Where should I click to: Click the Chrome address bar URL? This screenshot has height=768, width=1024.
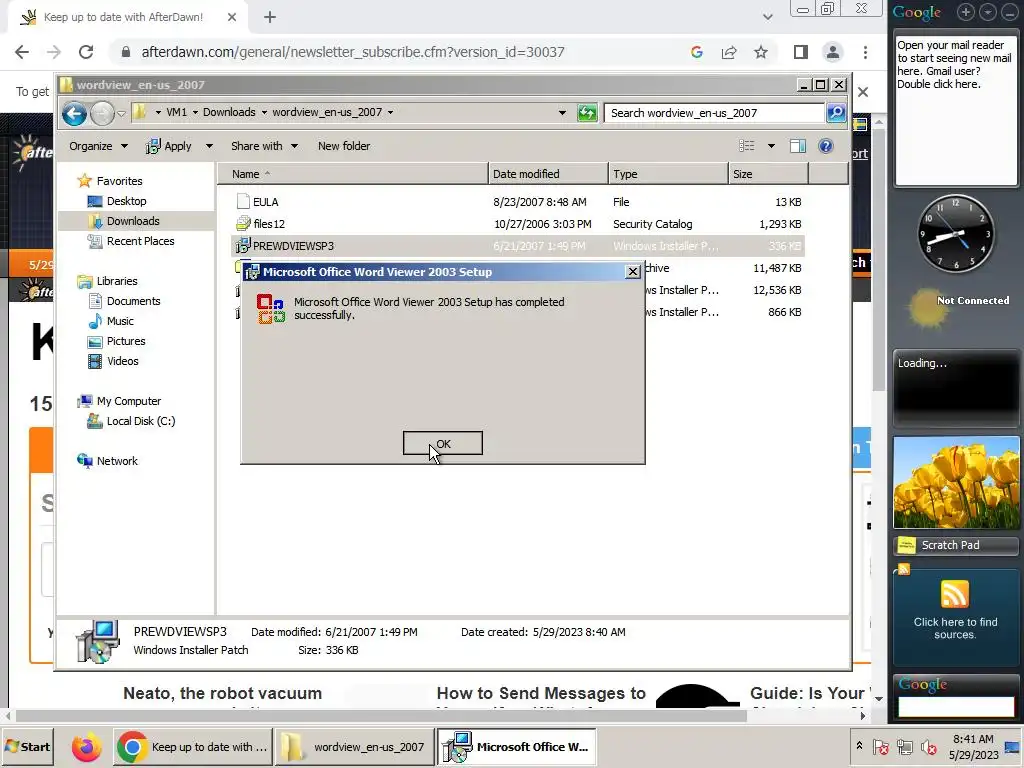[x=353, y=52]
